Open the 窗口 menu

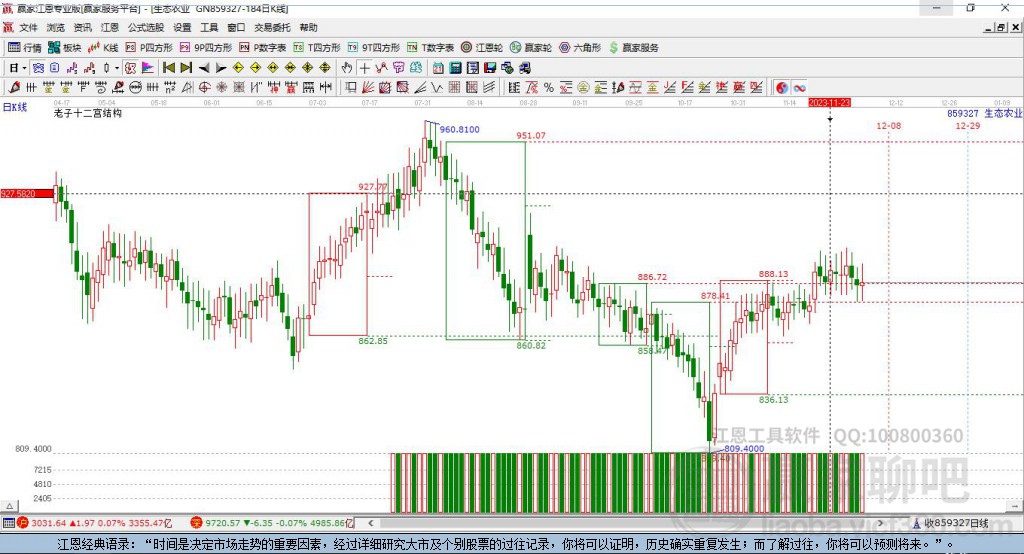pos(236,27)
